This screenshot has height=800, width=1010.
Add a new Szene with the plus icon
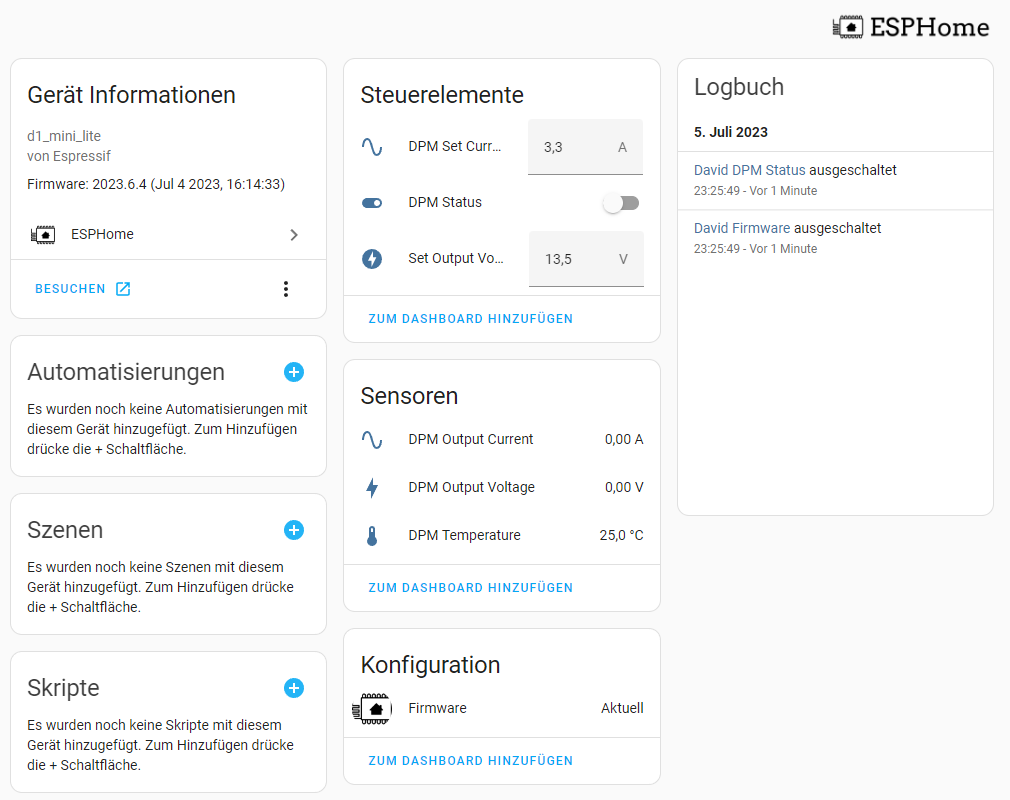pos(294,529)
